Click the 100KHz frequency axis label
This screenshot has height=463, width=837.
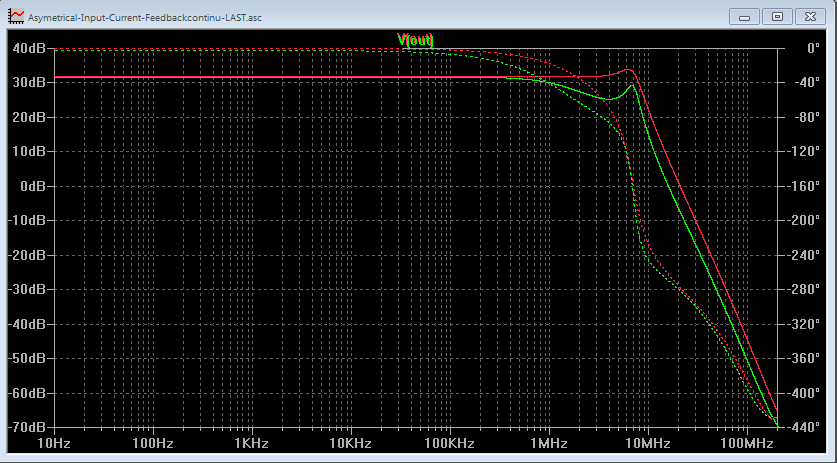(x=449, y=443)
